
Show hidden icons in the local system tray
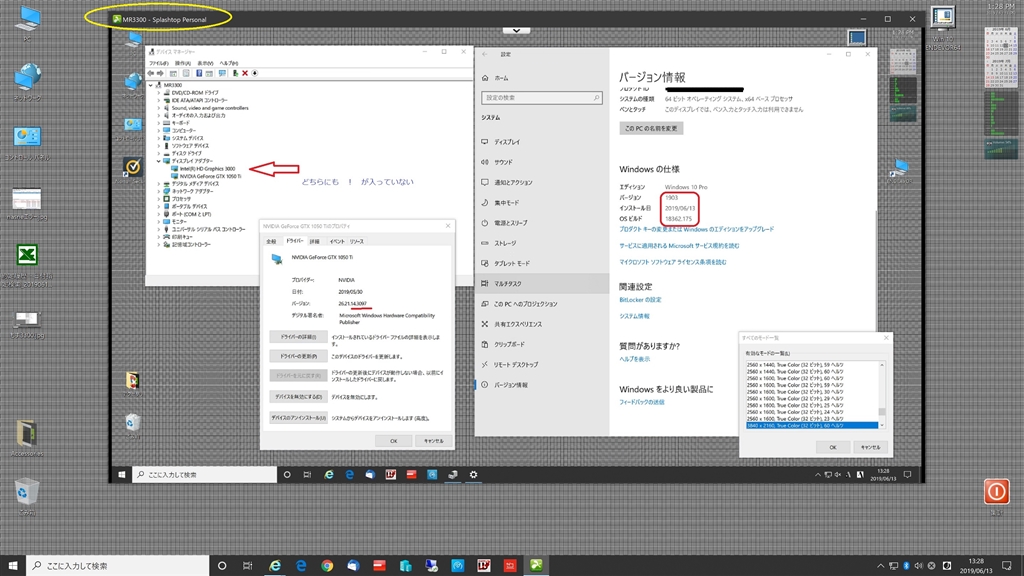[880, 566]
